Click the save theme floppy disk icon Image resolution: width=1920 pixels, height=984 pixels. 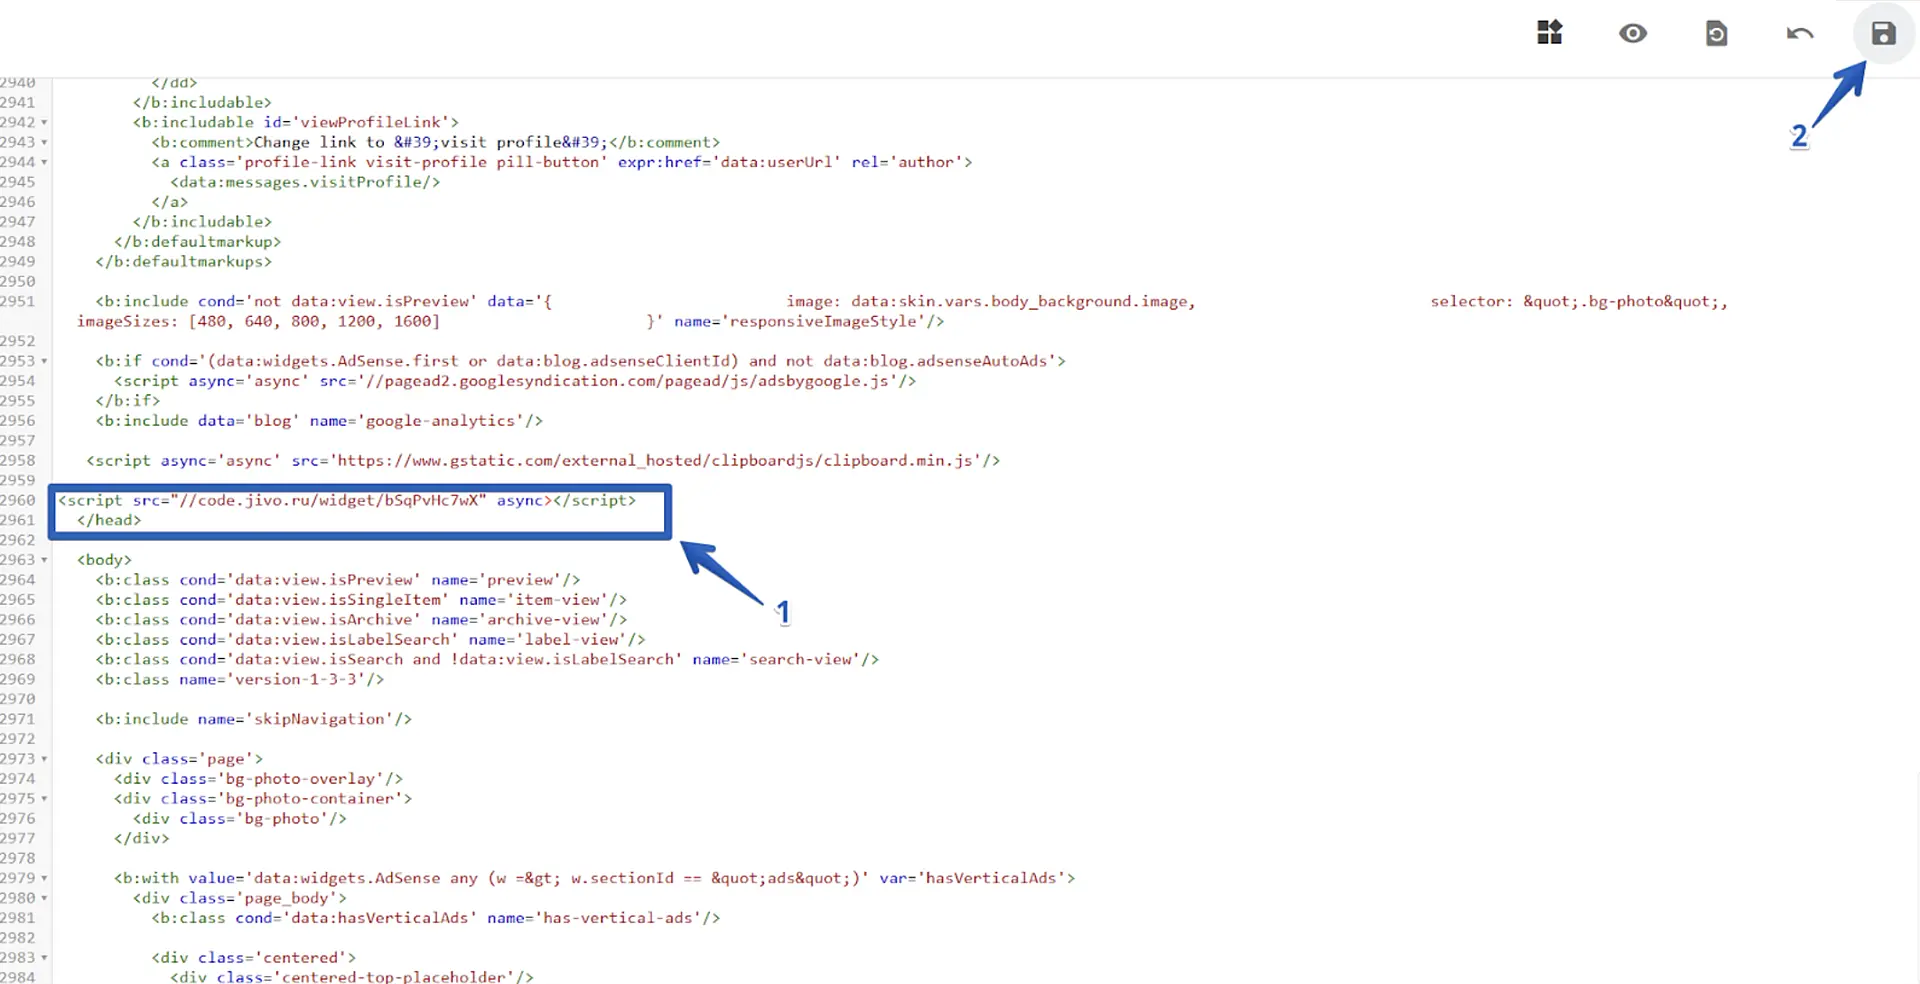coord(1883,34)
